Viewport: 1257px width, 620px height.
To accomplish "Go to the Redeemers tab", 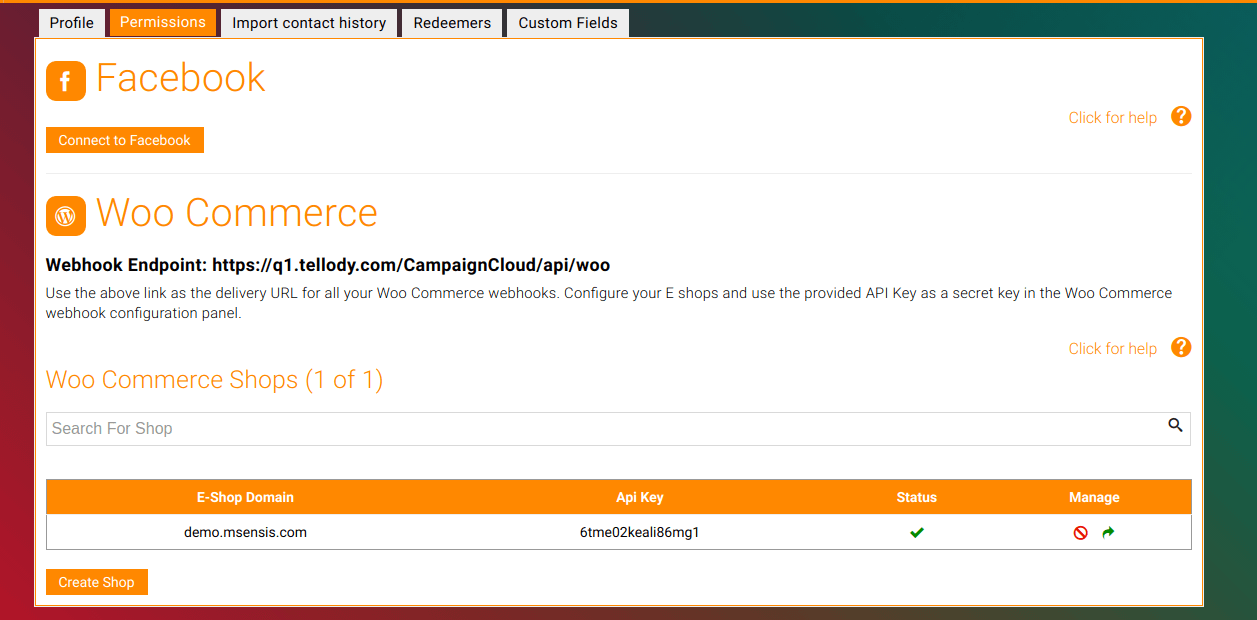I will [452, 23].
